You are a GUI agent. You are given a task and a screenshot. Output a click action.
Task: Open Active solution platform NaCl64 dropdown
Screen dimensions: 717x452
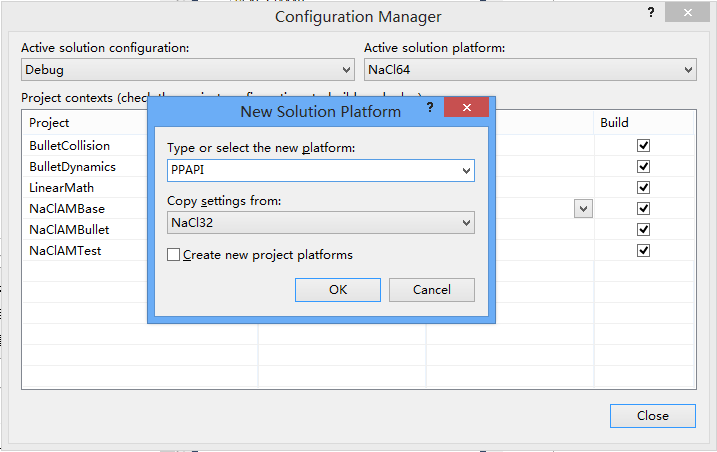coord(688,70)
